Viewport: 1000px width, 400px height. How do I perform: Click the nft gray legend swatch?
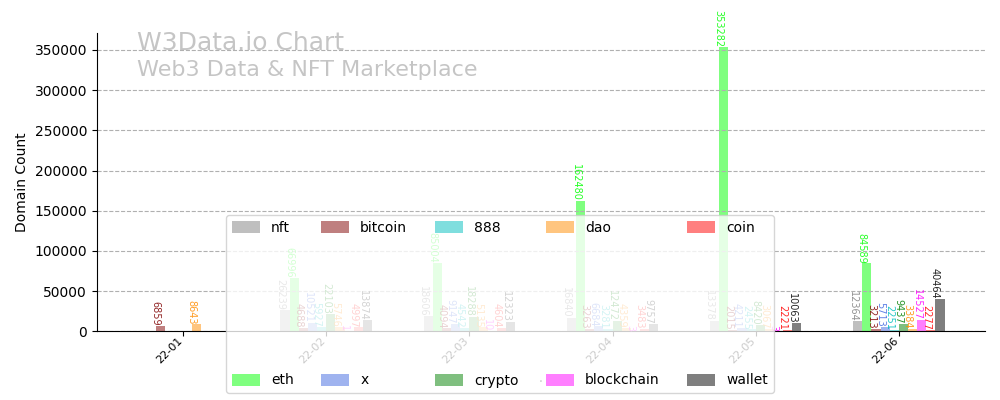245,227
